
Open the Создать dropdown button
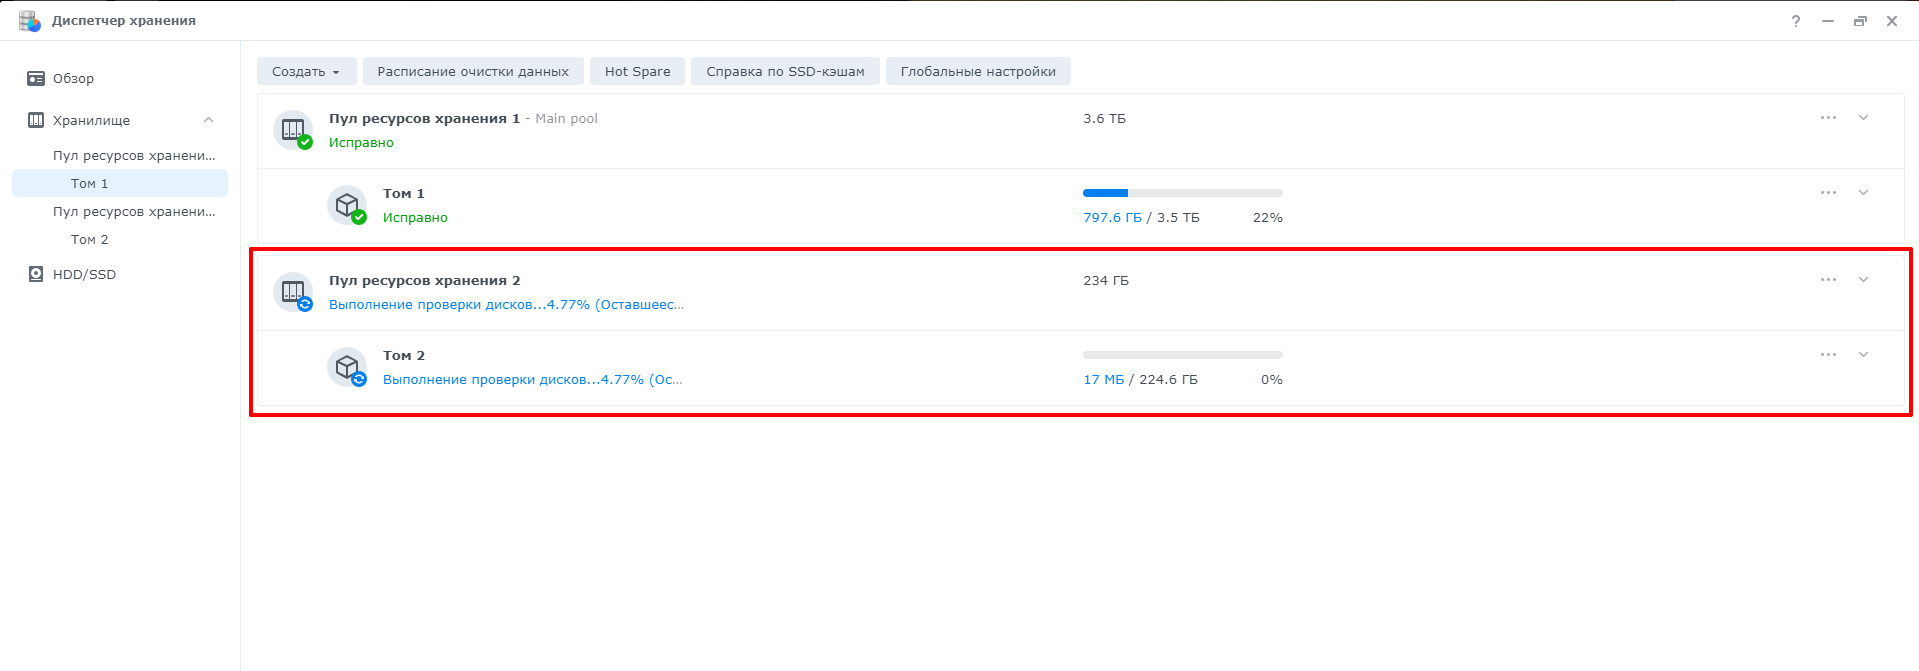click(x=306, y=71)
